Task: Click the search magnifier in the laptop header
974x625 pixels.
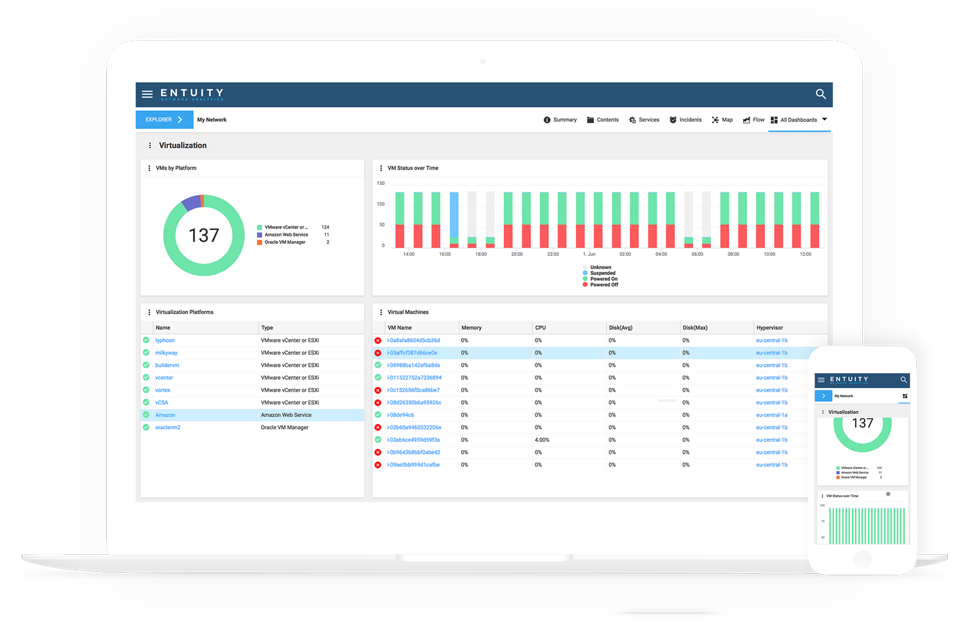Action: tap(821, 94)
